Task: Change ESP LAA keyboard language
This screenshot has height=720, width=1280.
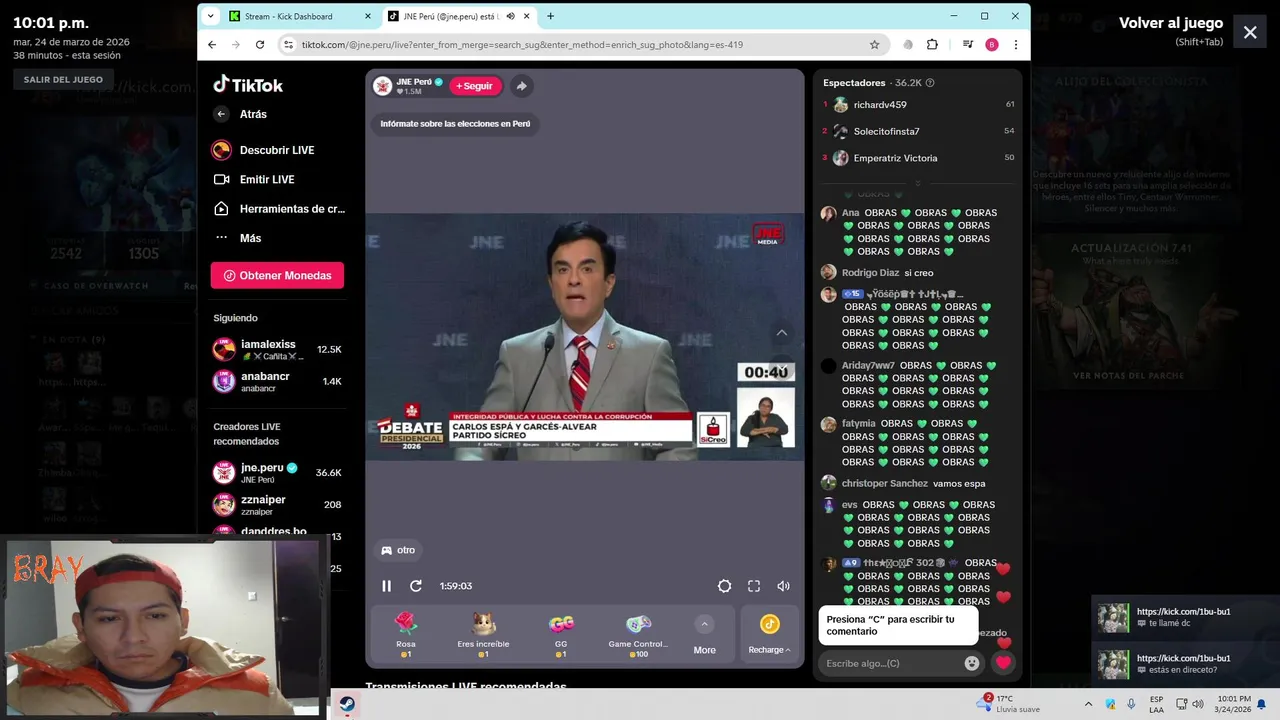Action: (1156, 704)
